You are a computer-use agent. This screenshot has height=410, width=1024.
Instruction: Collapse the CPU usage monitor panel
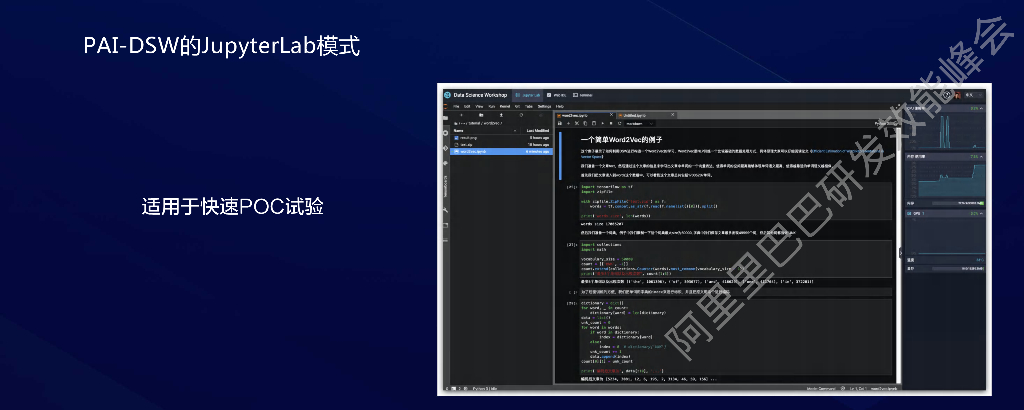982,108
